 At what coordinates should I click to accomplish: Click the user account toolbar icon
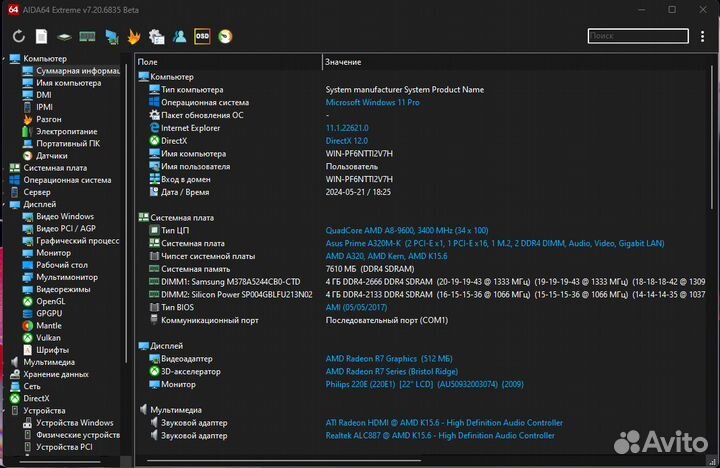[180, 36]
